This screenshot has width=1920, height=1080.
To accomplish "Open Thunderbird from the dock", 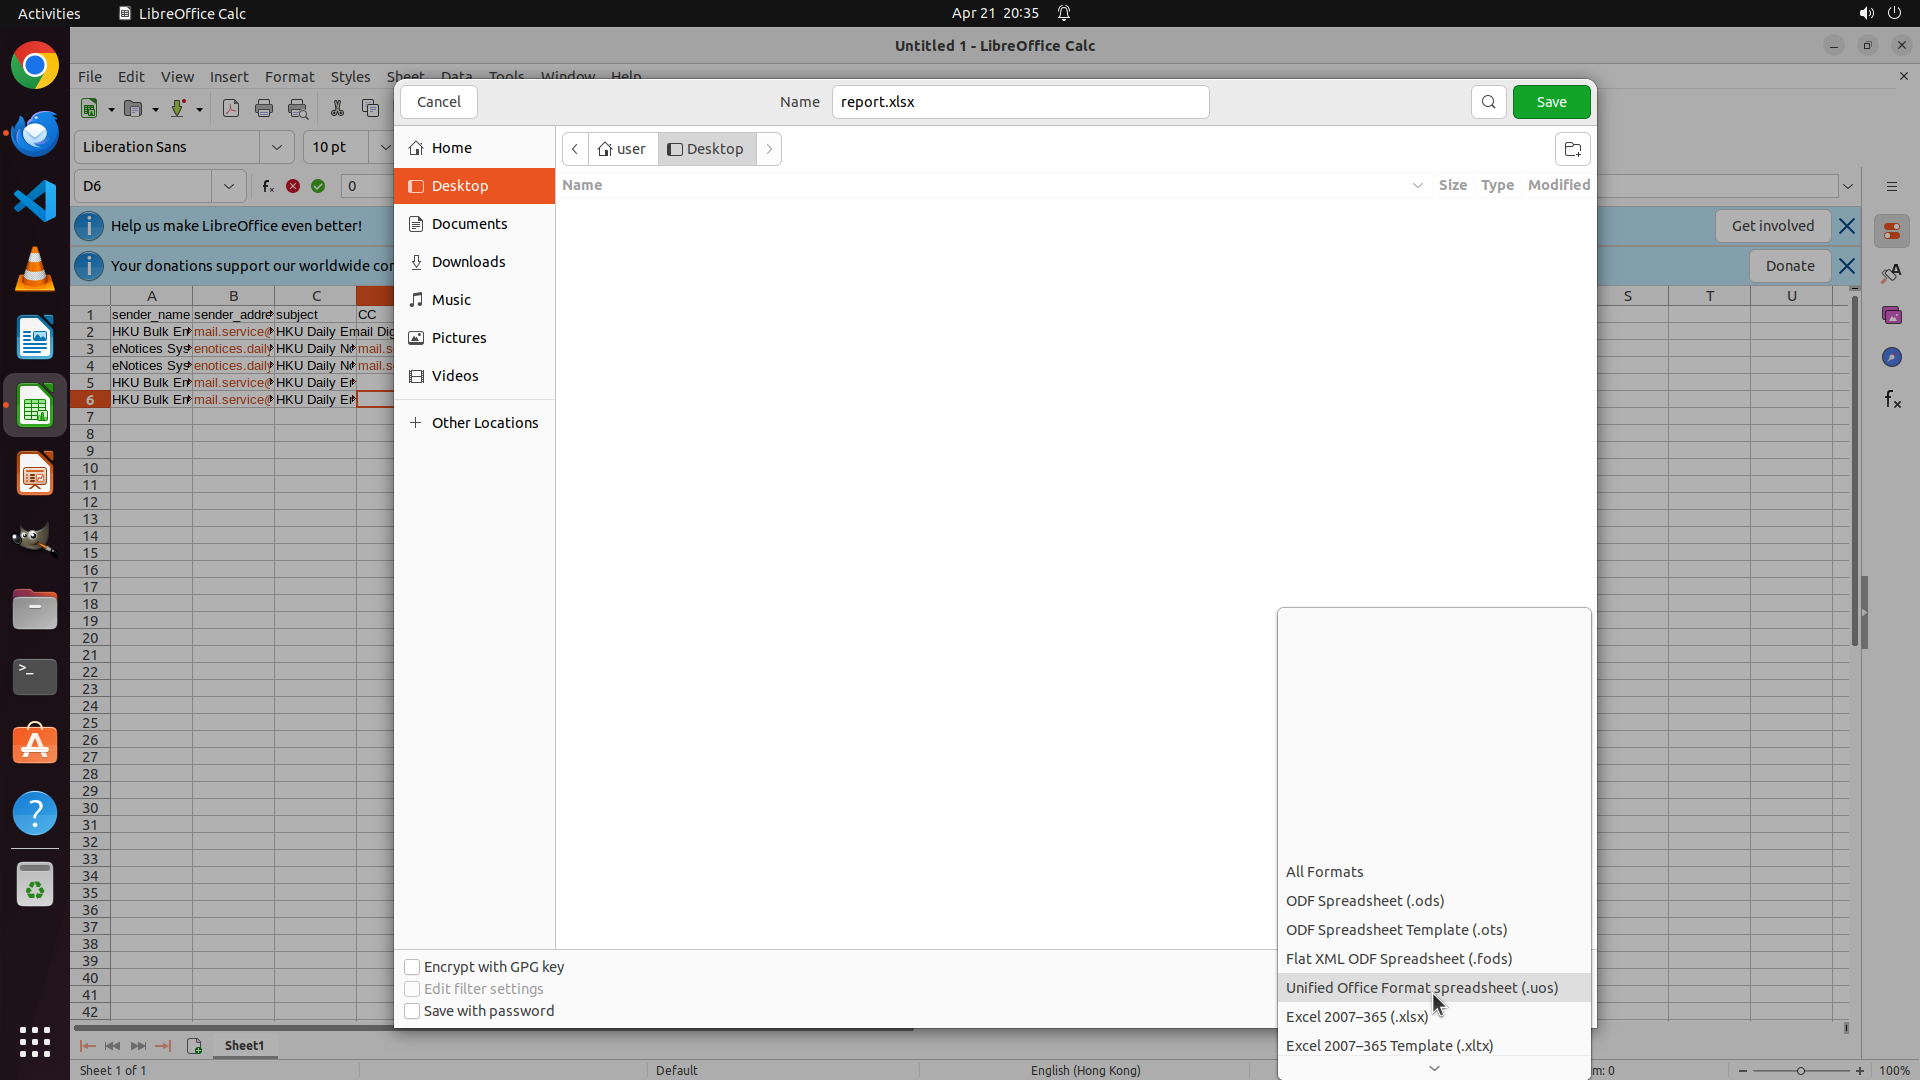I will pos(35,133).
